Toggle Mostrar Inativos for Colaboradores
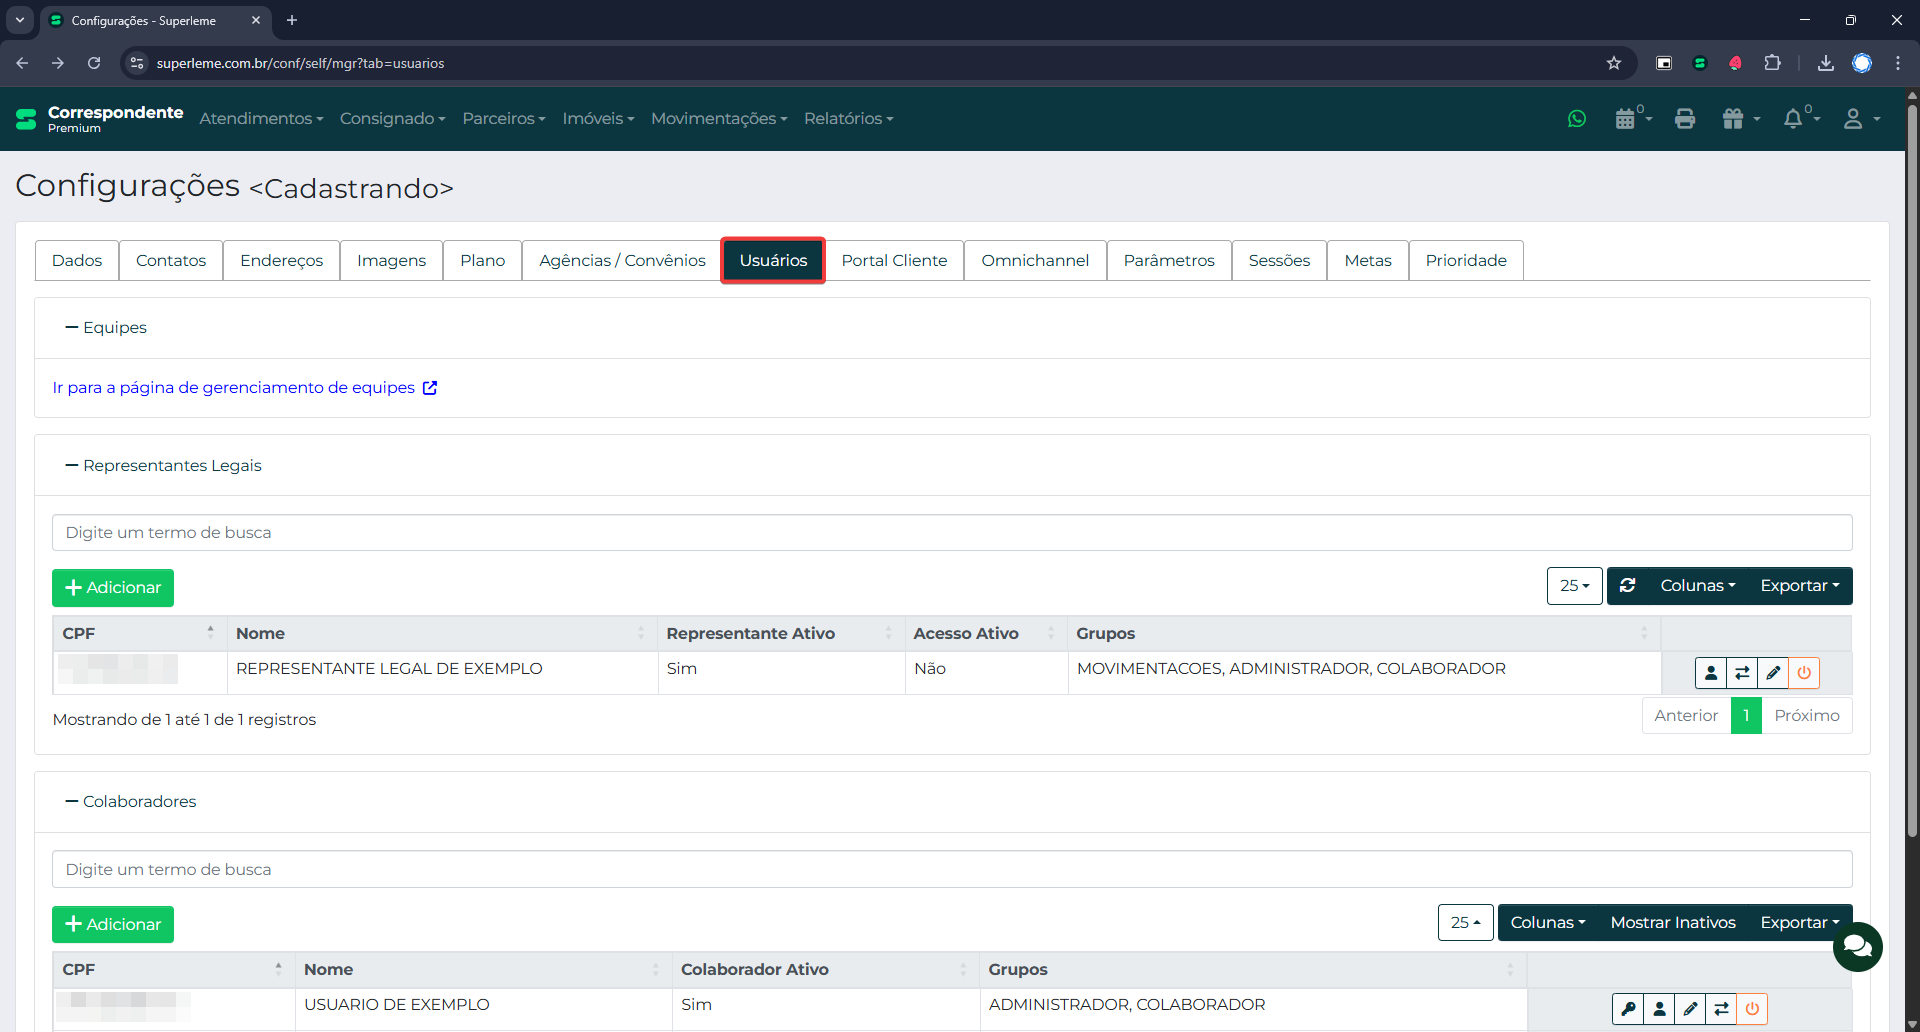 point(1672,923)
